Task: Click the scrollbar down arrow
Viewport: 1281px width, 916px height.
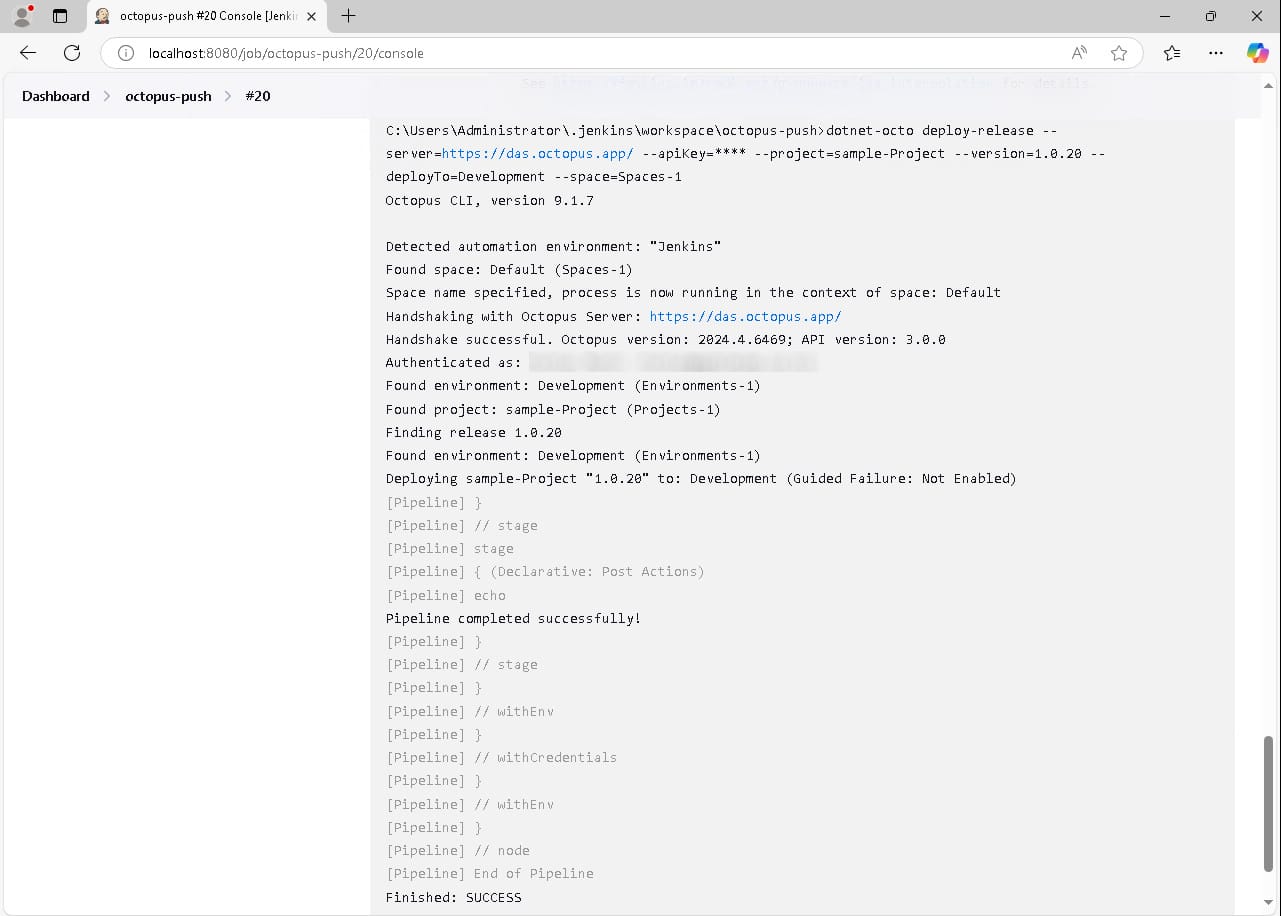Action: point(1269,902)
